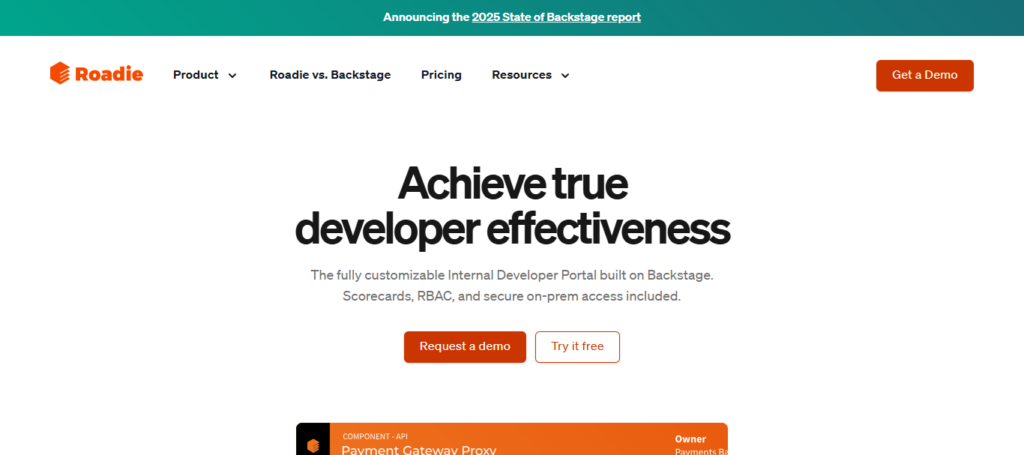Click the Roadie hexagon logo icon
Image resolution: width=1024 pixels, height=455 pixels.
click(59, 74)
